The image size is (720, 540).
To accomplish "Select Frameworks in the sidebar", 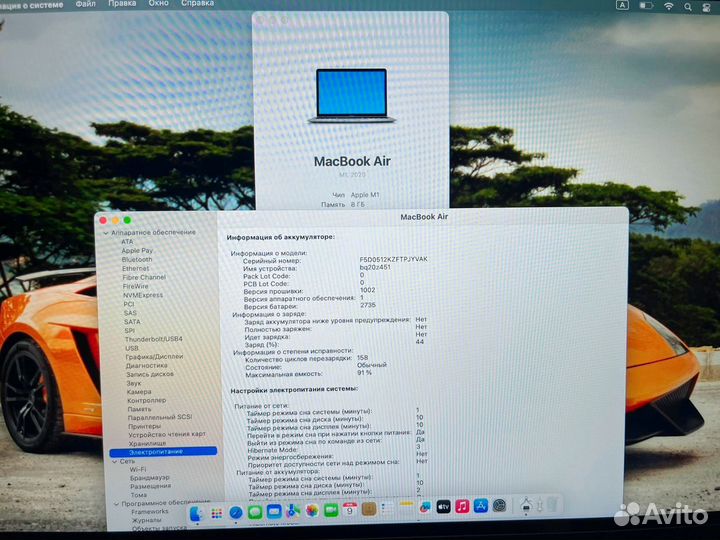I will coord(150,512).
